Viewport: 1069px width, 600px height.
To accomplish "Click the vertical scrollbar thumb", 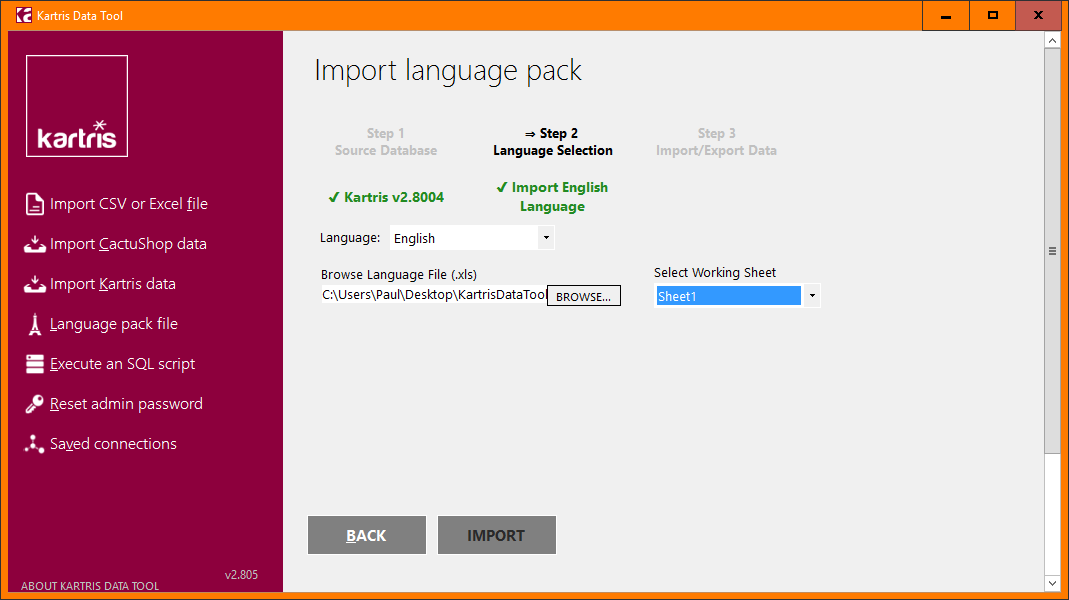I will click(x=1052, y=251).
